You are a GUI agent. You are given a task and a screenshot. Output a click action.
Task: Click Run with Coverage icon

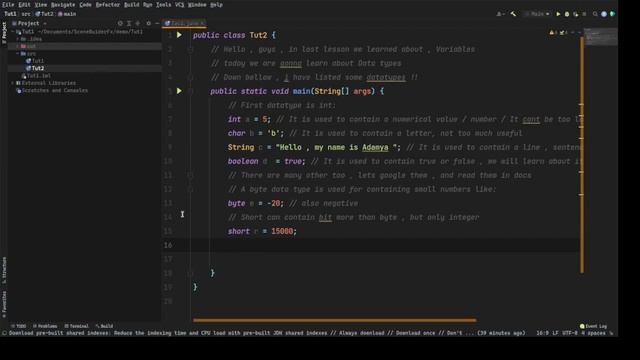click(576, 14)
